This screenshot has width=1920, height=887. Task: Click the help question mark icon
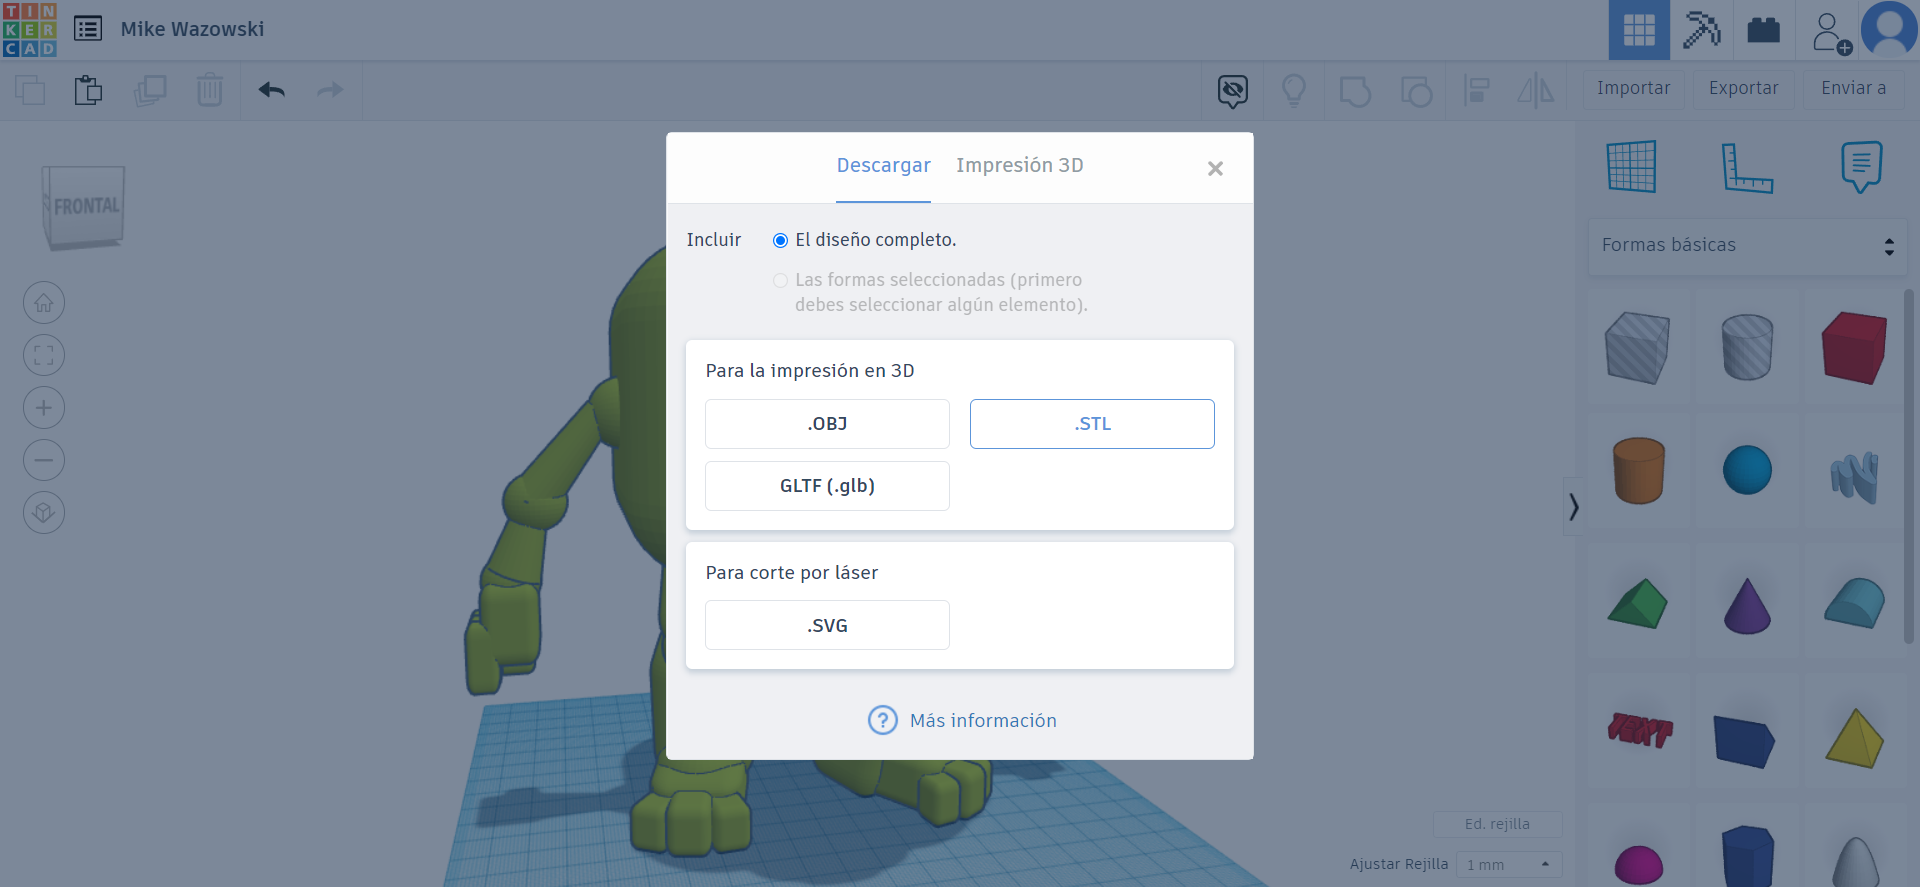click(x=882, y=720)
